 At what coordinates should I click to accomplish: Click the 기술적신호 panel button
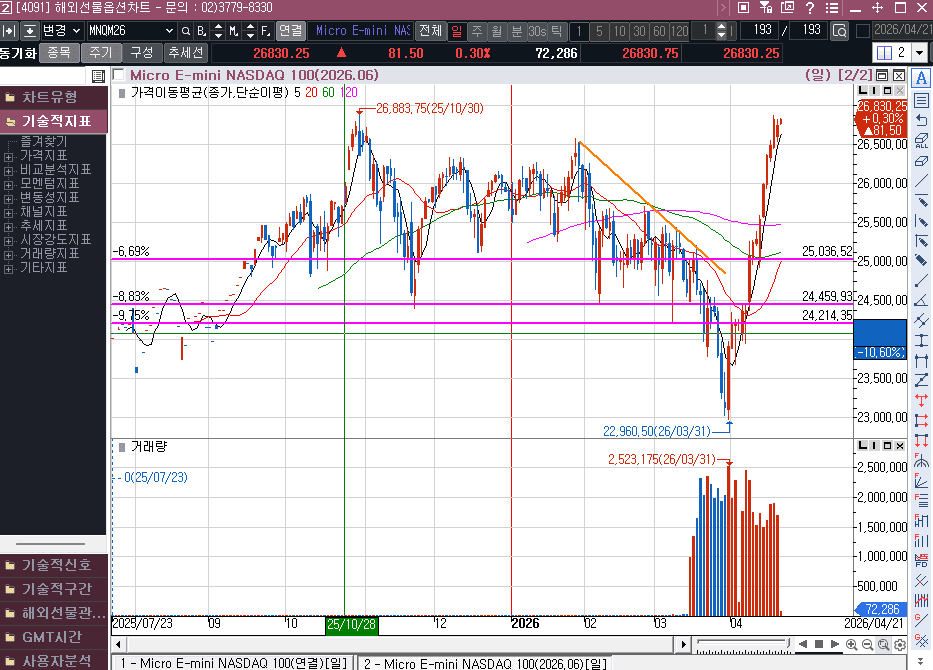click(x=56, y=565)
